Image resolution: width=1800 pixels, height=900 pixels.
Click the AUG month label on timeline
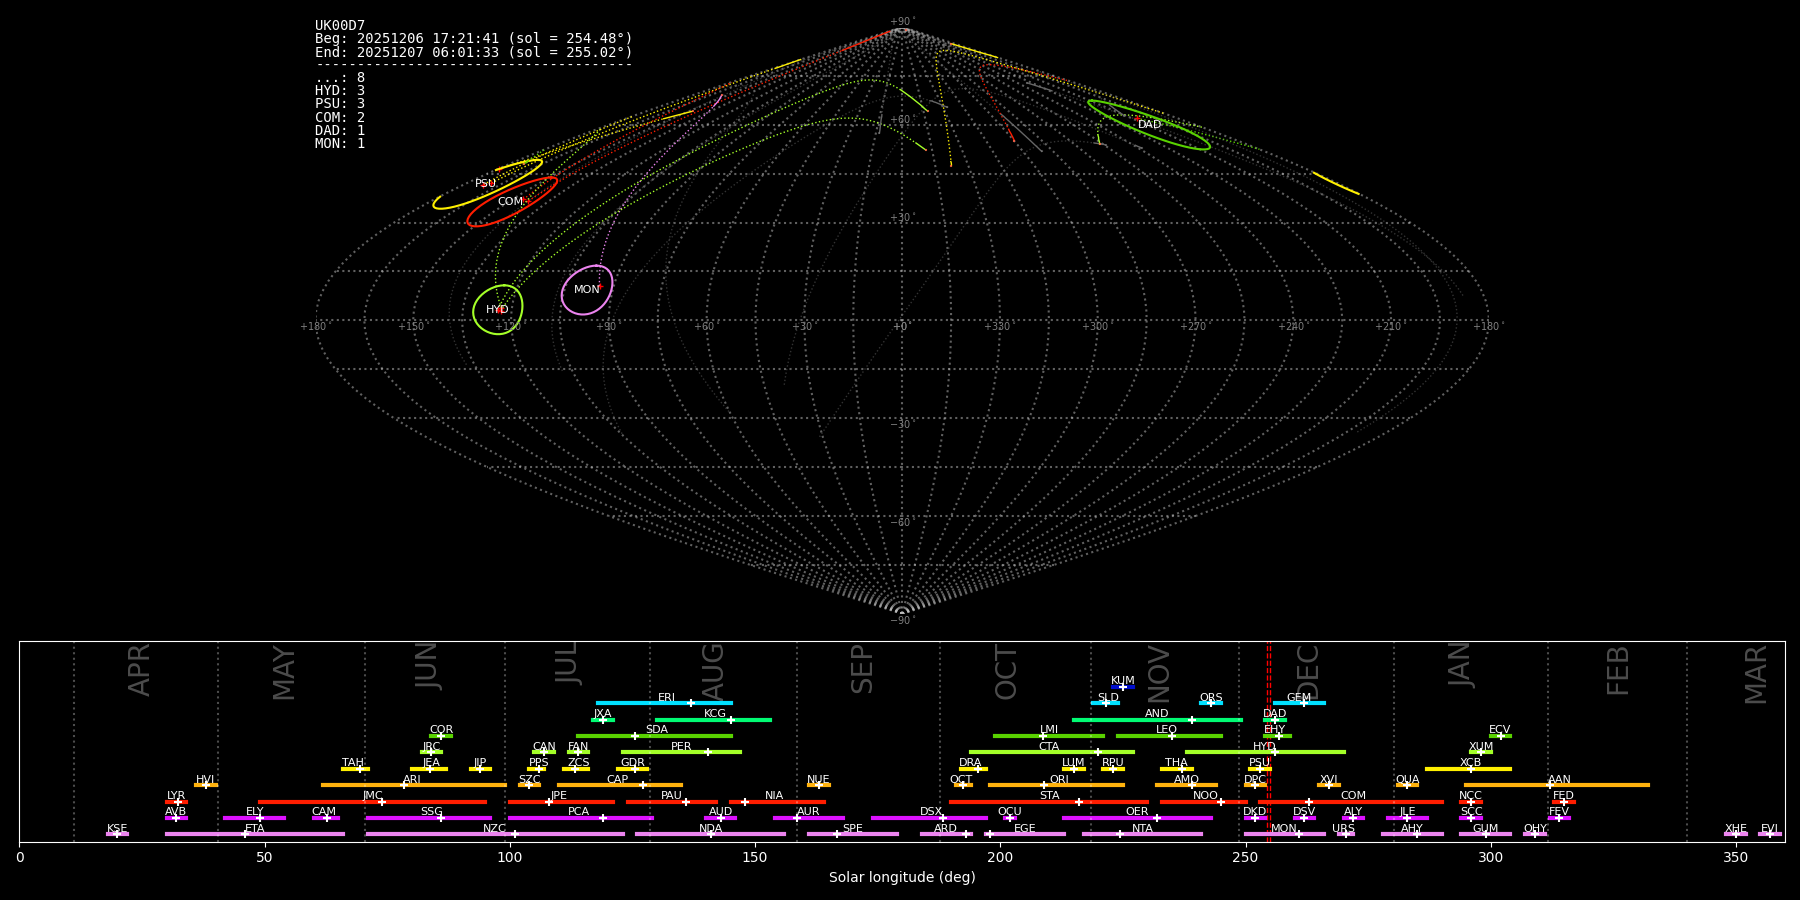coord(713,670)
